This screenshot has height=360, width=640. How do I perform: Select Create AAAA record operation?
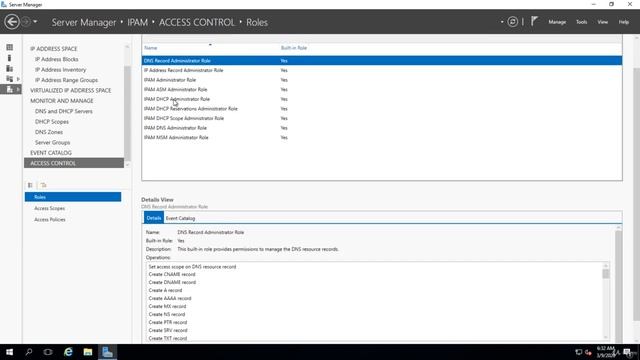point(170,298)
